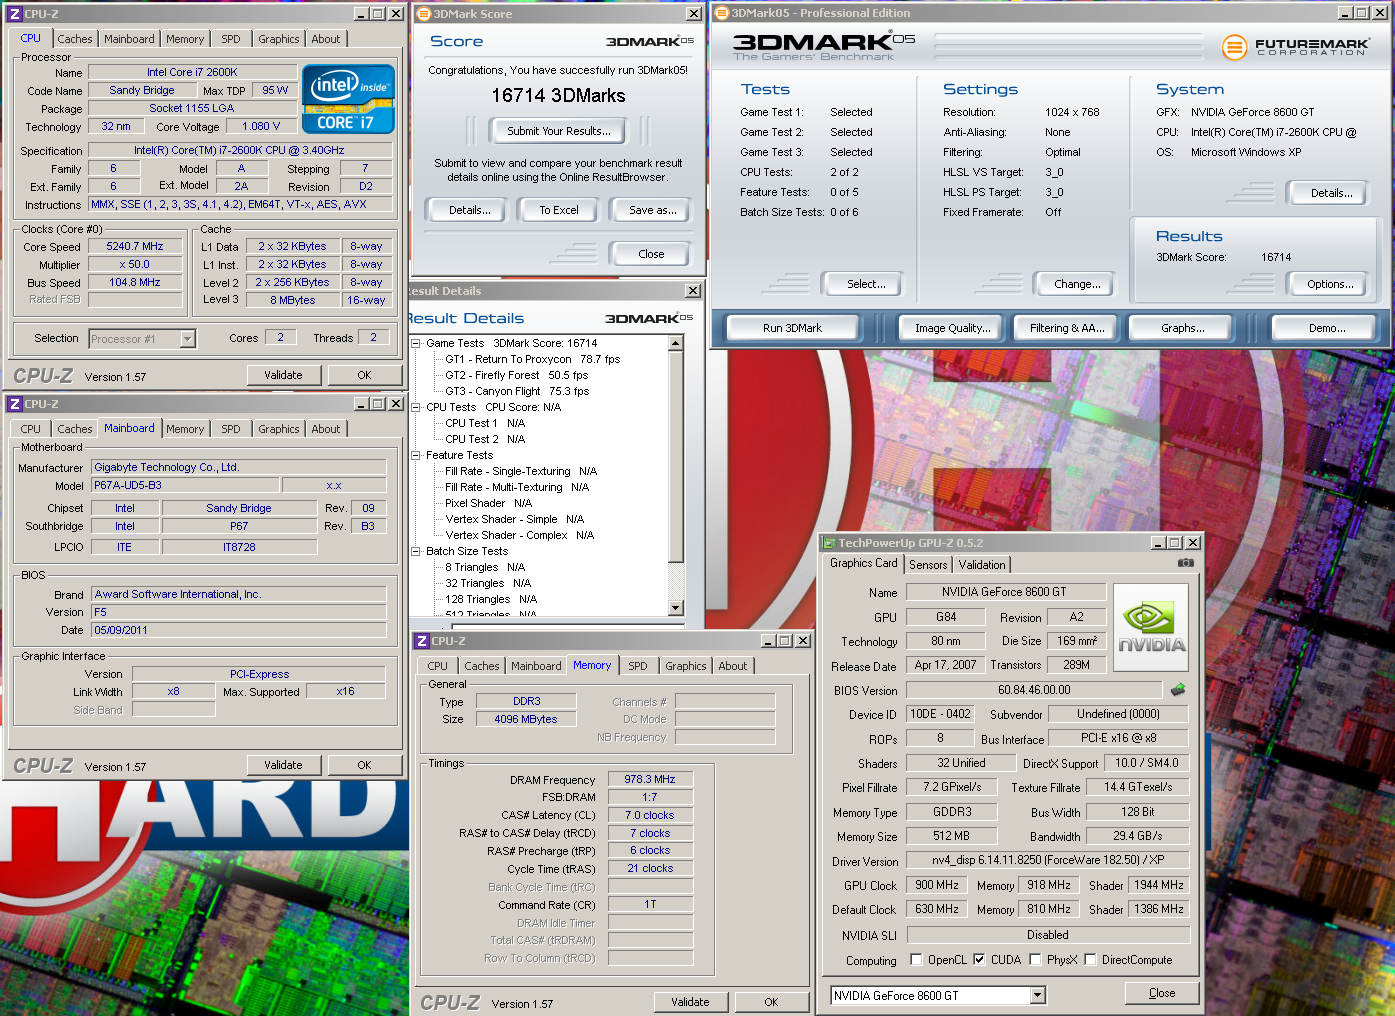Open Caches tab in CPU-Z CPU window
The height and width of the screenshot is (1016, 1395).
tap(75, 39)
